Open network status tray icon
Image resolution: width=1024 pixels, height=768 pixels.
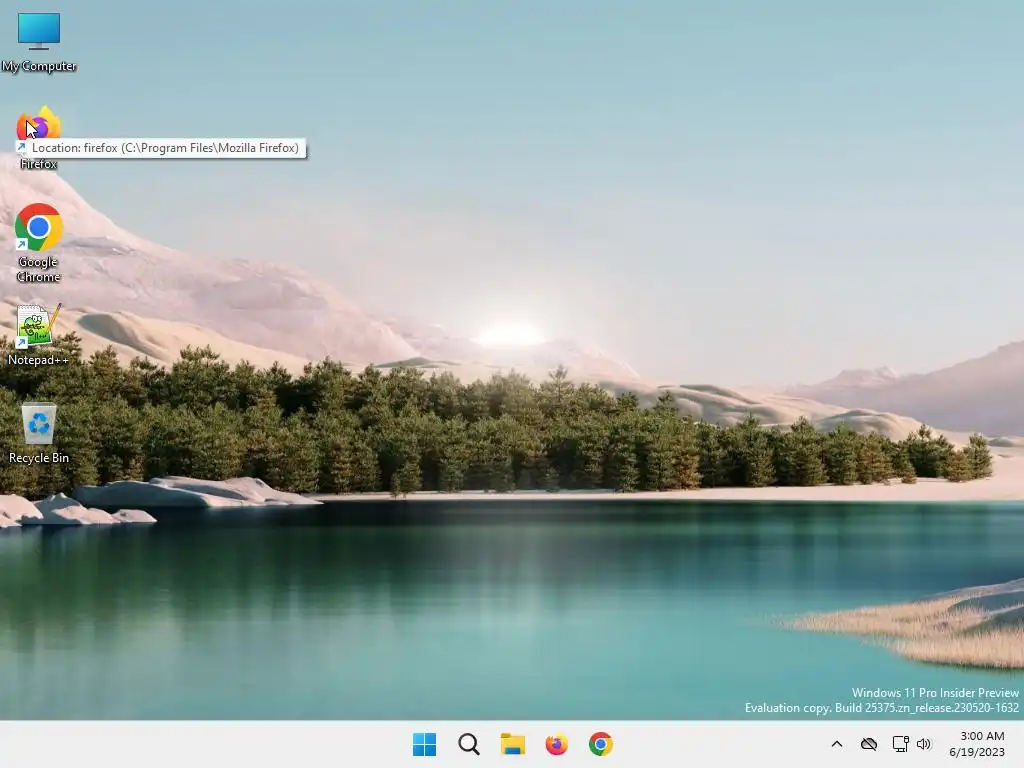point(901,744)
